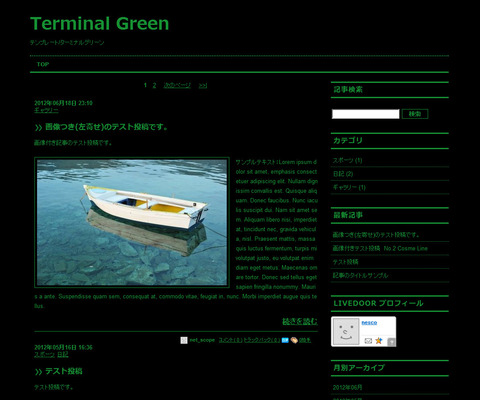Go to page 2 in pagination

tap(154, 85)
